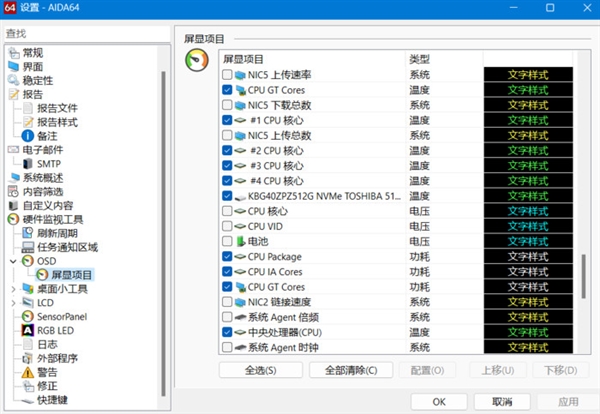Screen dimensions: 600x414
Task: Select the 自定义内容 icon
Action: click(14, 205)
